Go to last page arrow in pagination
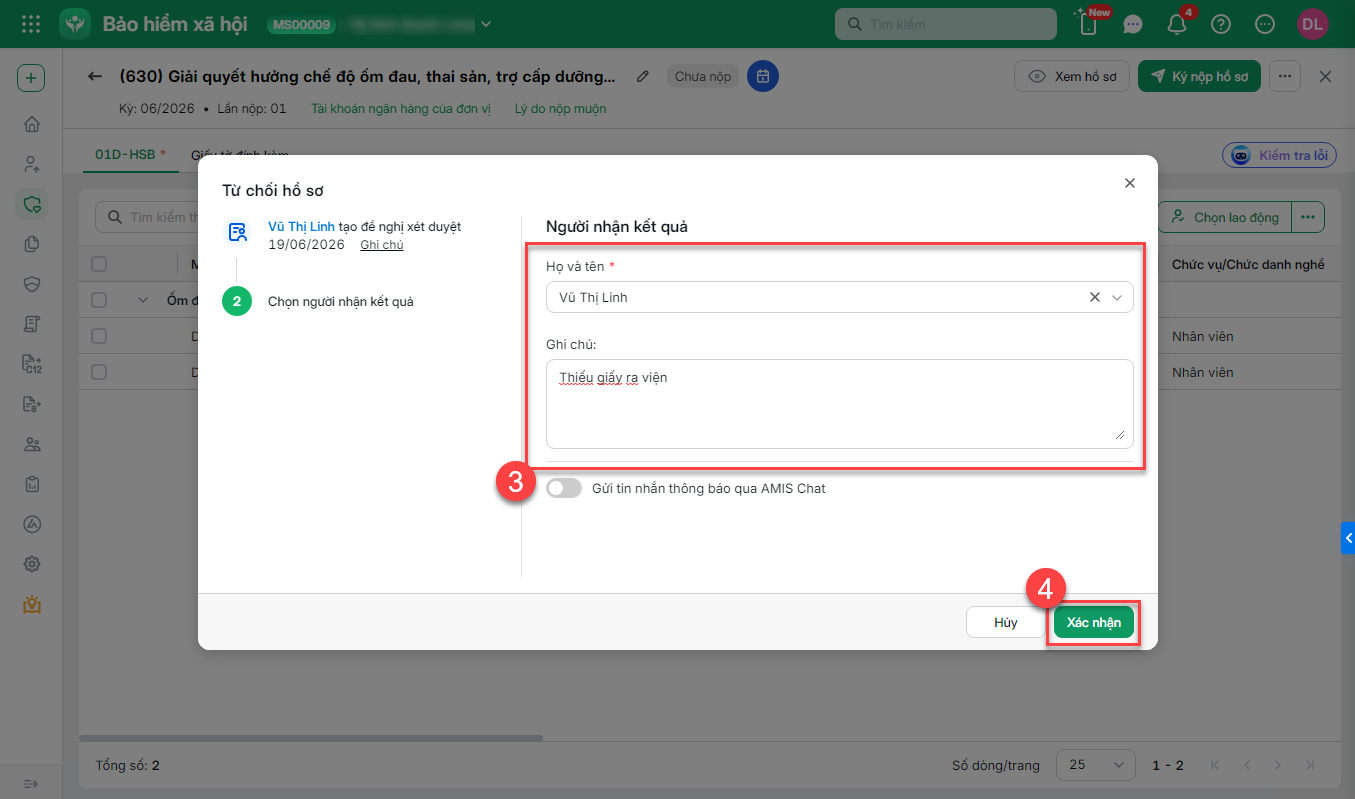This screenshot has height=799, width=1355. click(1311, 765)
